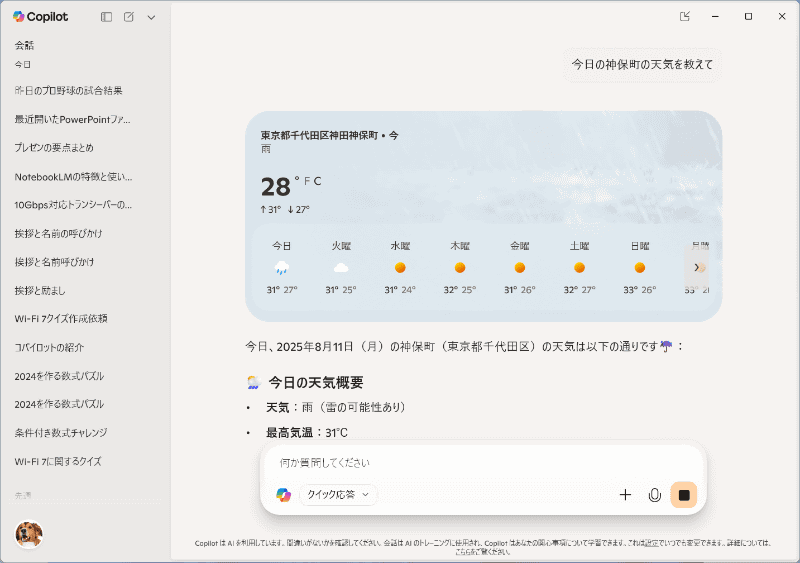Select the 土曜 sunny forecast day
The width and height of the screenshot is (800, 563).
point(579,267)
